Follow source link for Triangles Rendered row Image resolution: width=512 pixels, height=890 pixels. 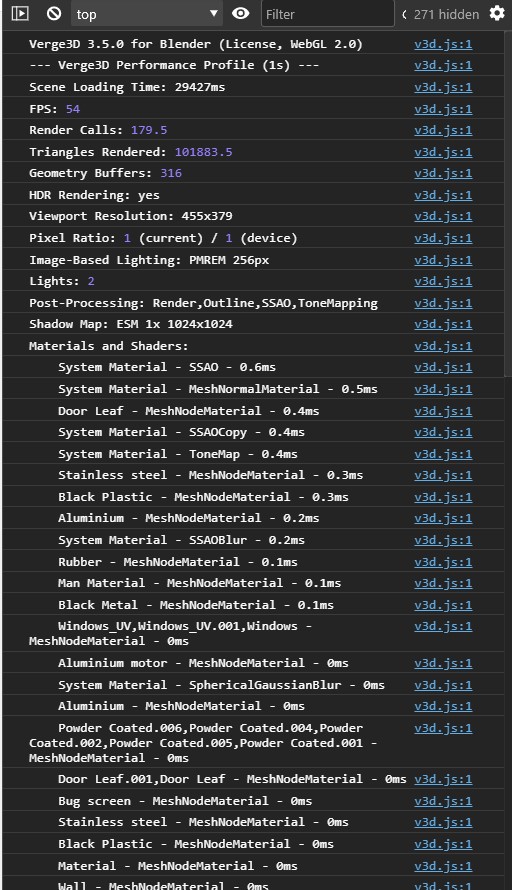tap(443, 152)
